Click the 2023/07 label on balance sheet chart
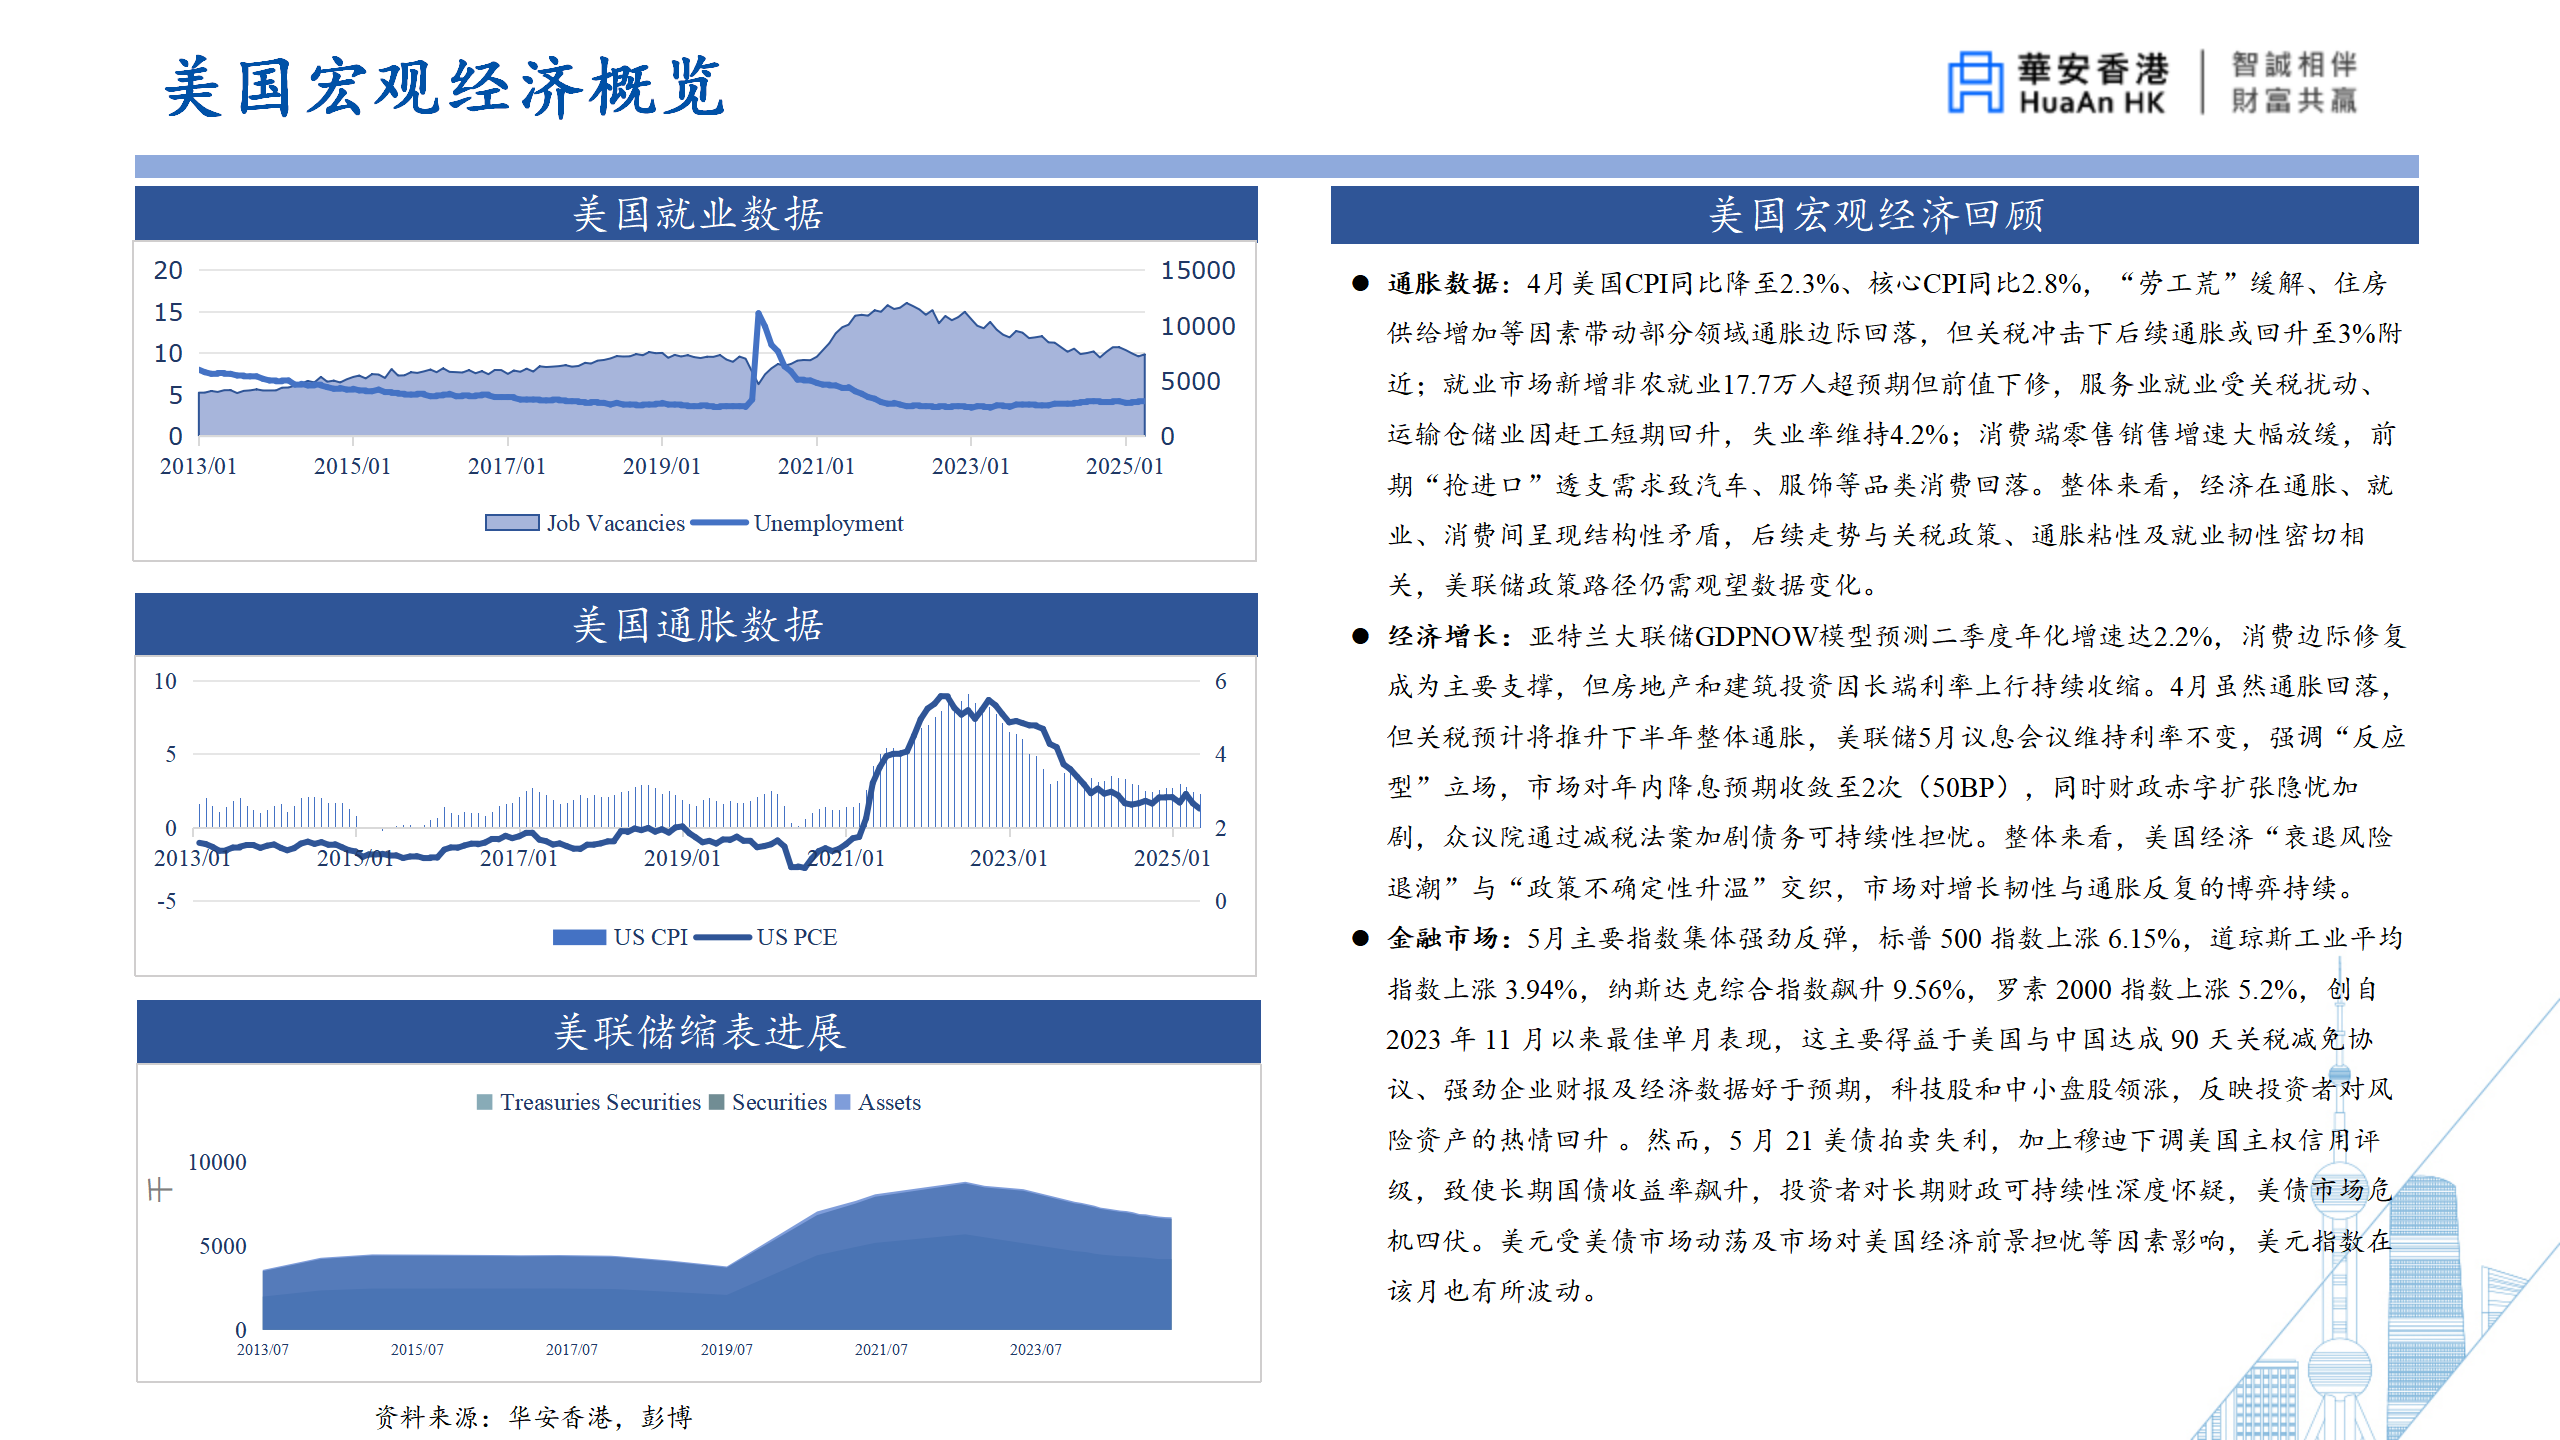2560x1440 pixels. point(1035,1349)
